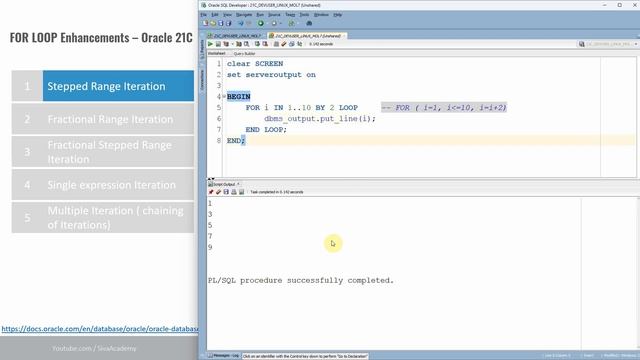Click the To Upper/Lower/InitCap icon
This screenshot has width=640, height=360.
300,44
